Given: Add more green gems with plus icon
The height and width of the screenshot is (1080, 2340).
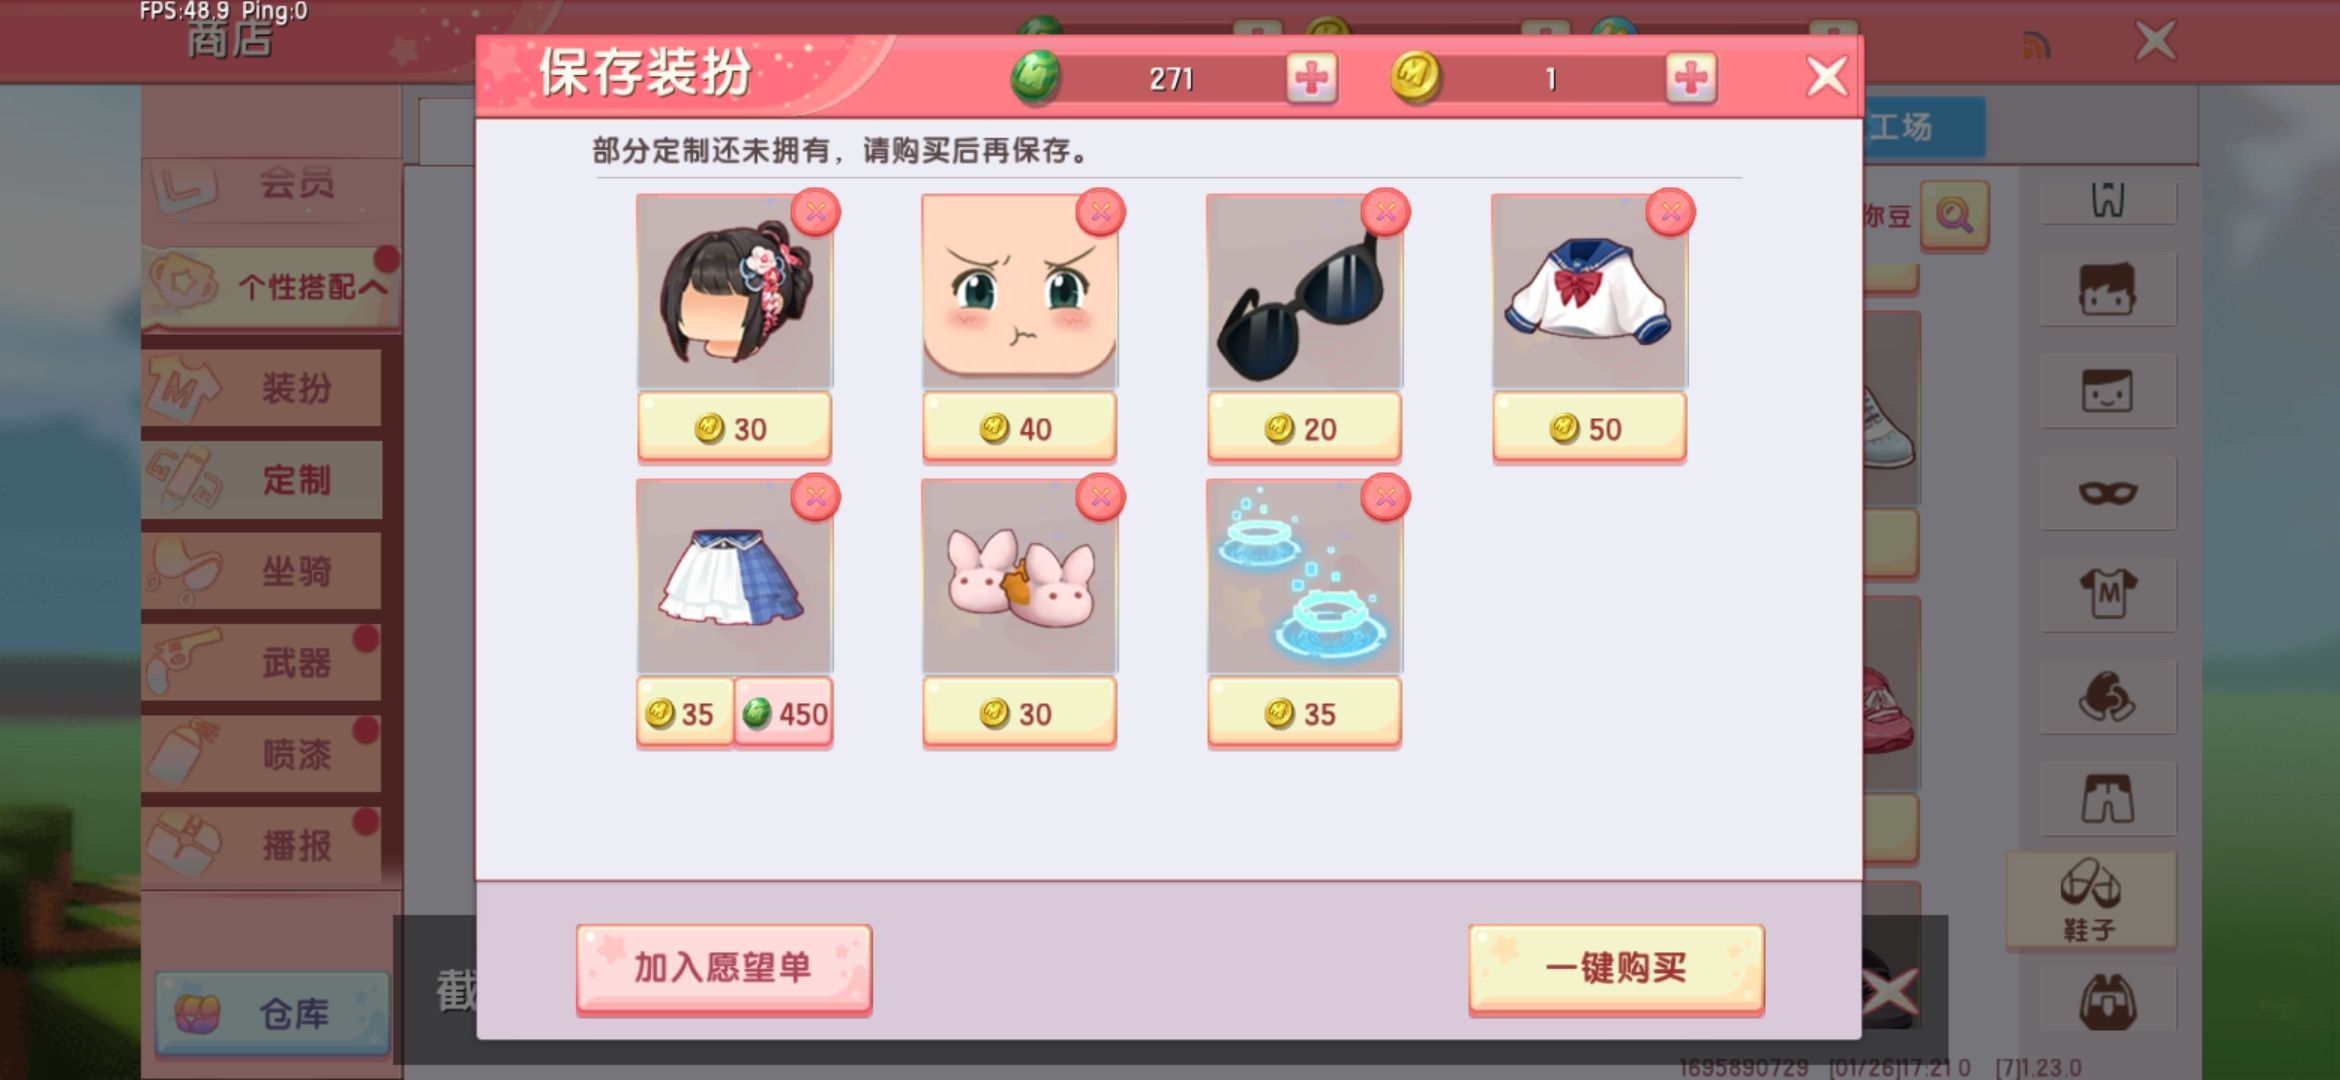Looking at the screenshot, I should 1312,78.
